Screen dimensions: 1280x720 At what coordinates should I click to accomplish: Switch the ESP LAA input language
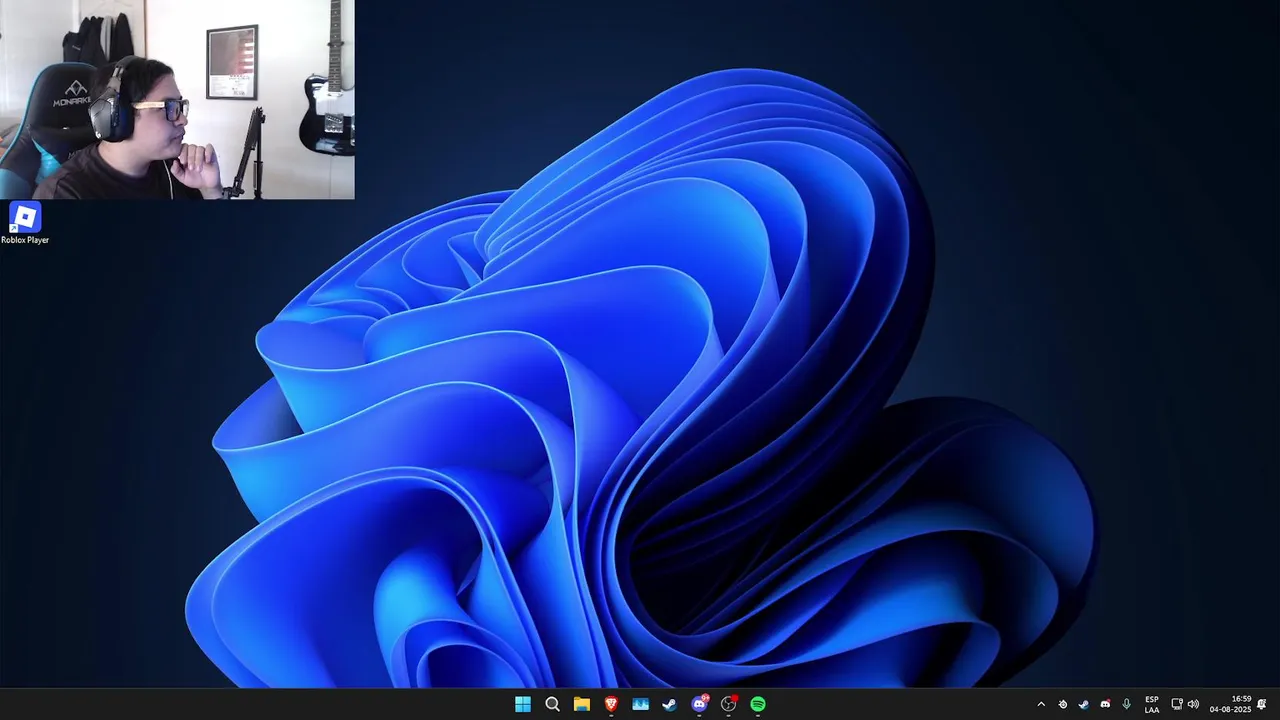point(1152,704)
